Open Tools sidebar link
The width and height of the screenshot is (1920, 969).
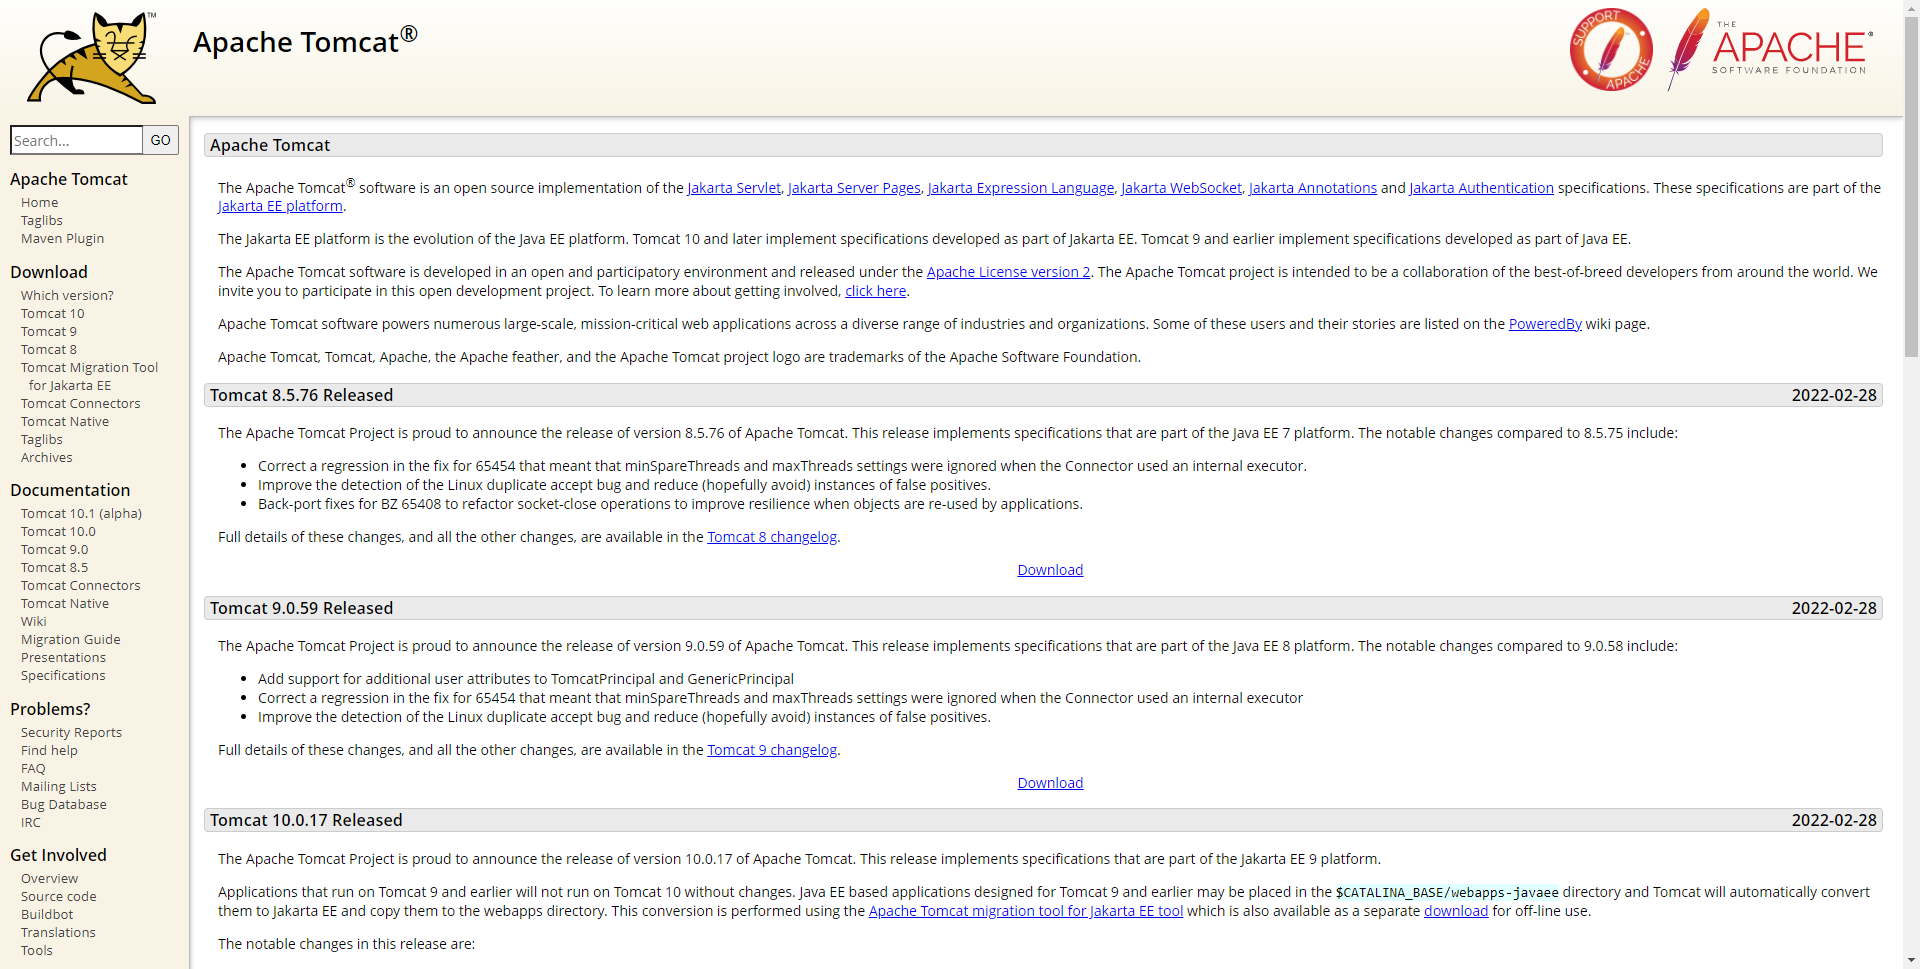36,950
